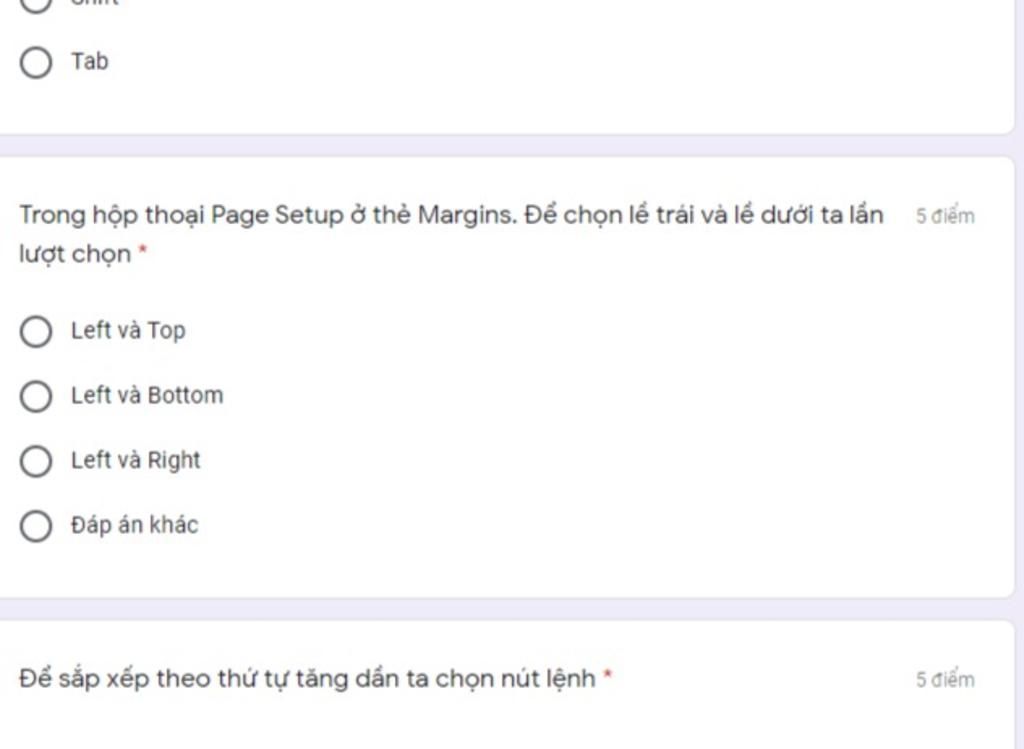This screenshot has height=749, width=1024.
Task: Click the red asterisk after "lượt chọn"
Action: [142, 253]
